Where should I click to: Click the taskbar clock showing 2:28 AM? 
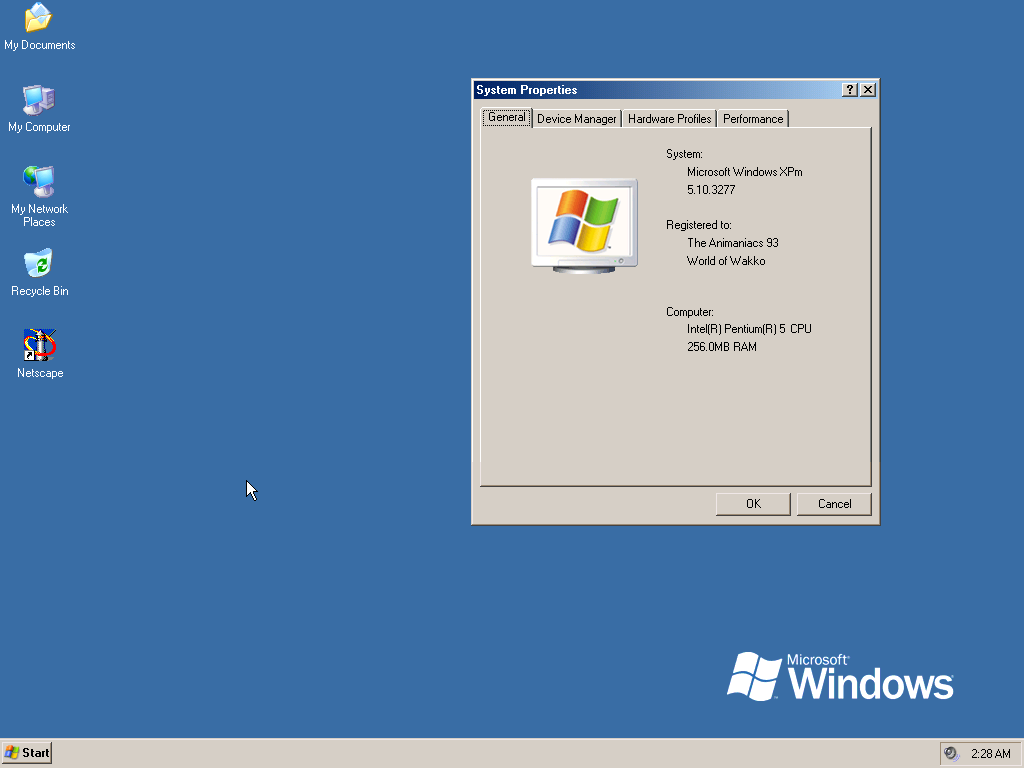(991, 754)
